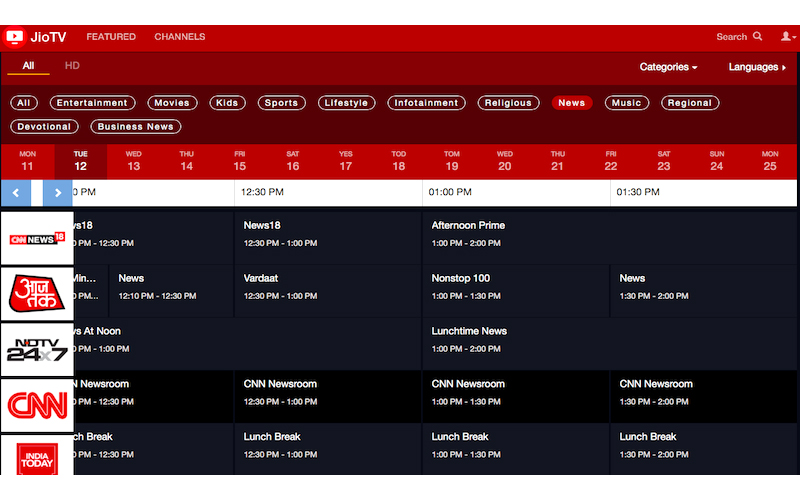Select the Movies category filter
The height and width of the screenshot is (500, 800).
172,103
